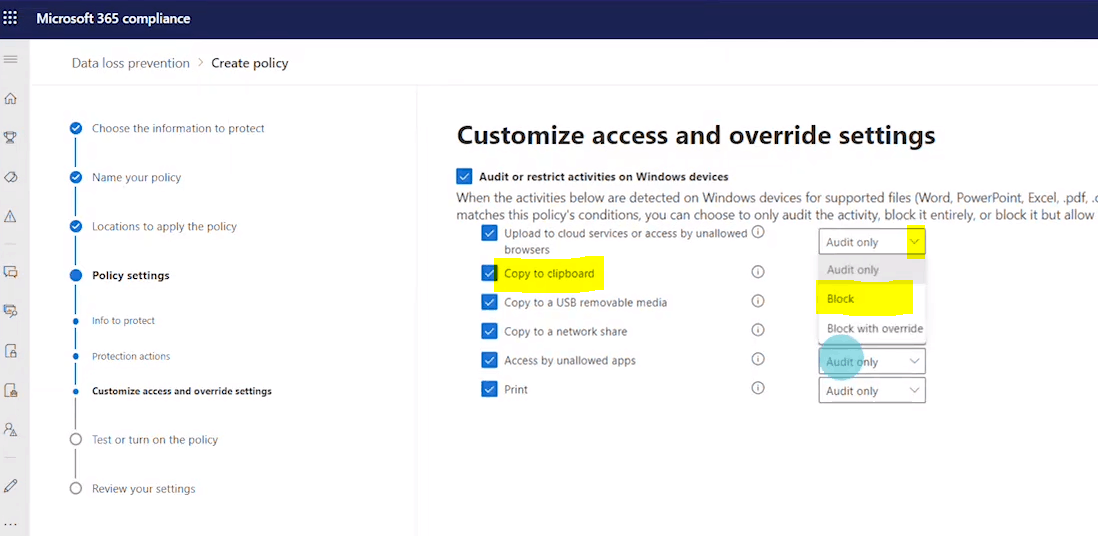Screen dimensions: 1098x536
Task: Click the Microsoft 365 compliance header title
Action: click(x=113, y=18)
